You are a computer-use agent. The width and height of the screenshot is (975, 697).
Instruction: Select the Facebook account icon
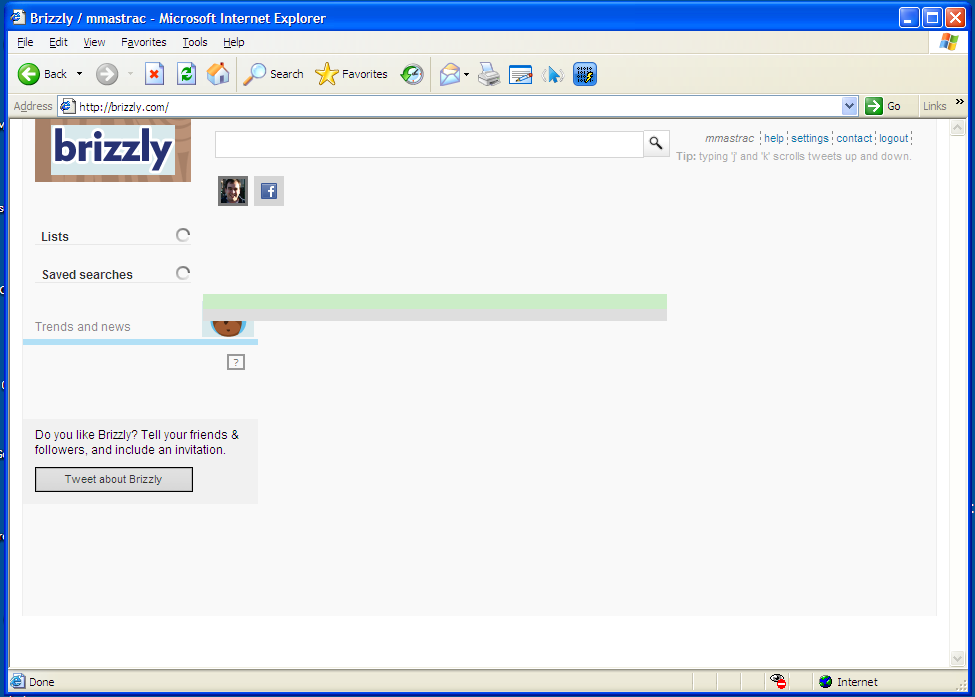tap(269, 191)
